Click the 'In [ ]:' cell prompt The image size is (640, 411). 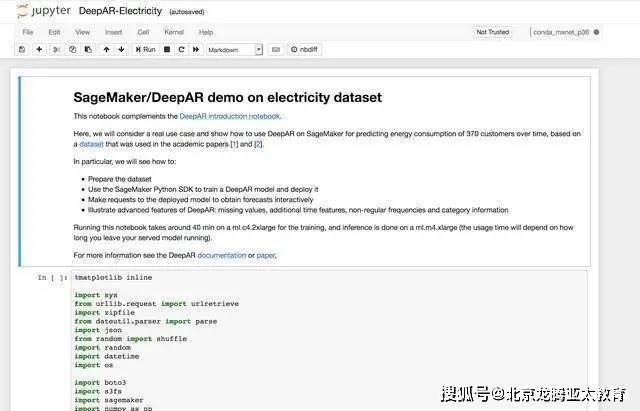click(52, 278)
